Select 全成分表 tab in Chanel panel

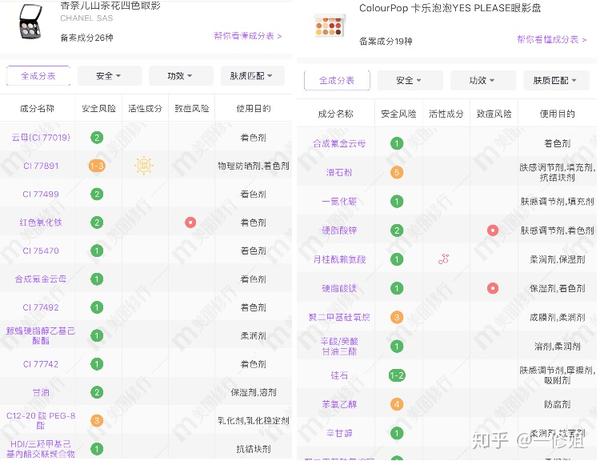[38, 76]
